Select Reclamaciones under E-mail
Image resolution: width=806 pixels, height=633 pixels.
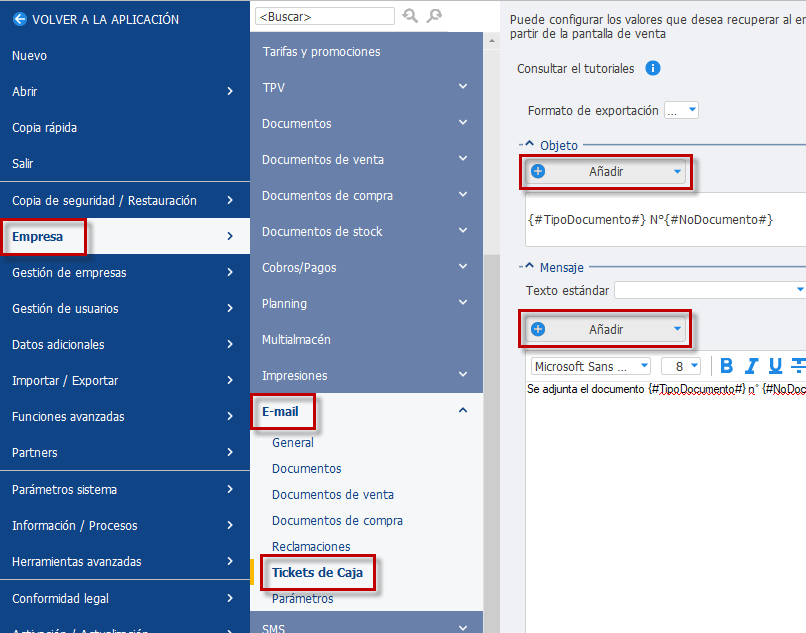coord(311,546)
